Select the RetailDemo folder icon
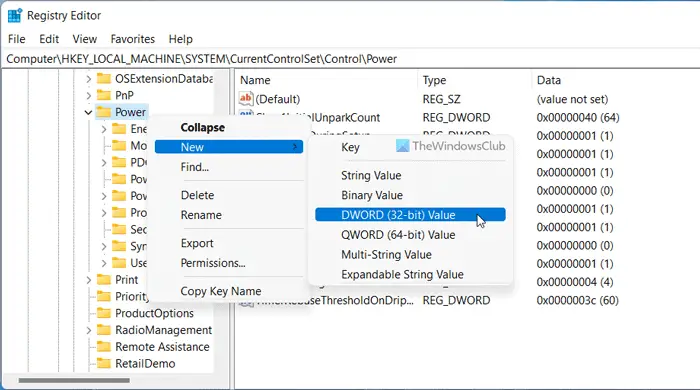This screenshot has width=700, height=390. click(x=104, y=364)
